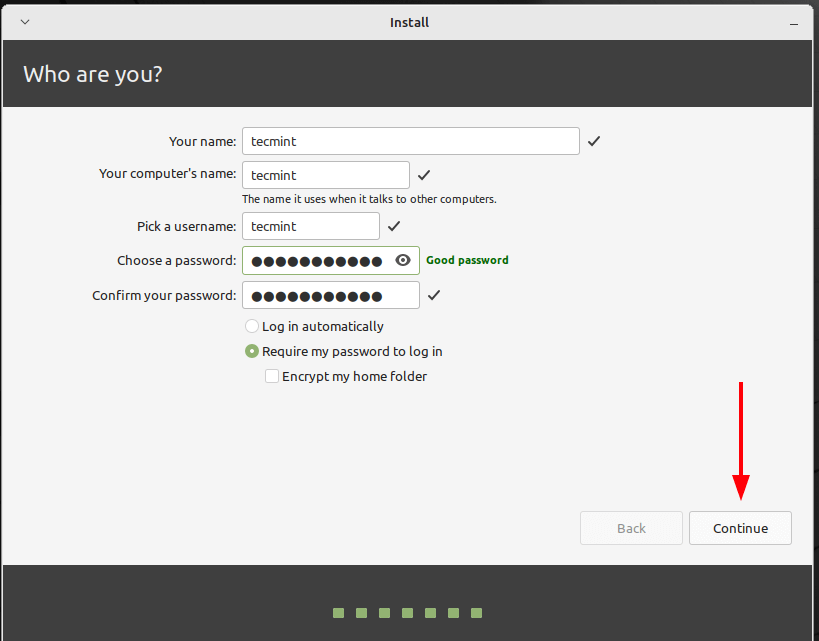Click the last green progress dot

477,613
